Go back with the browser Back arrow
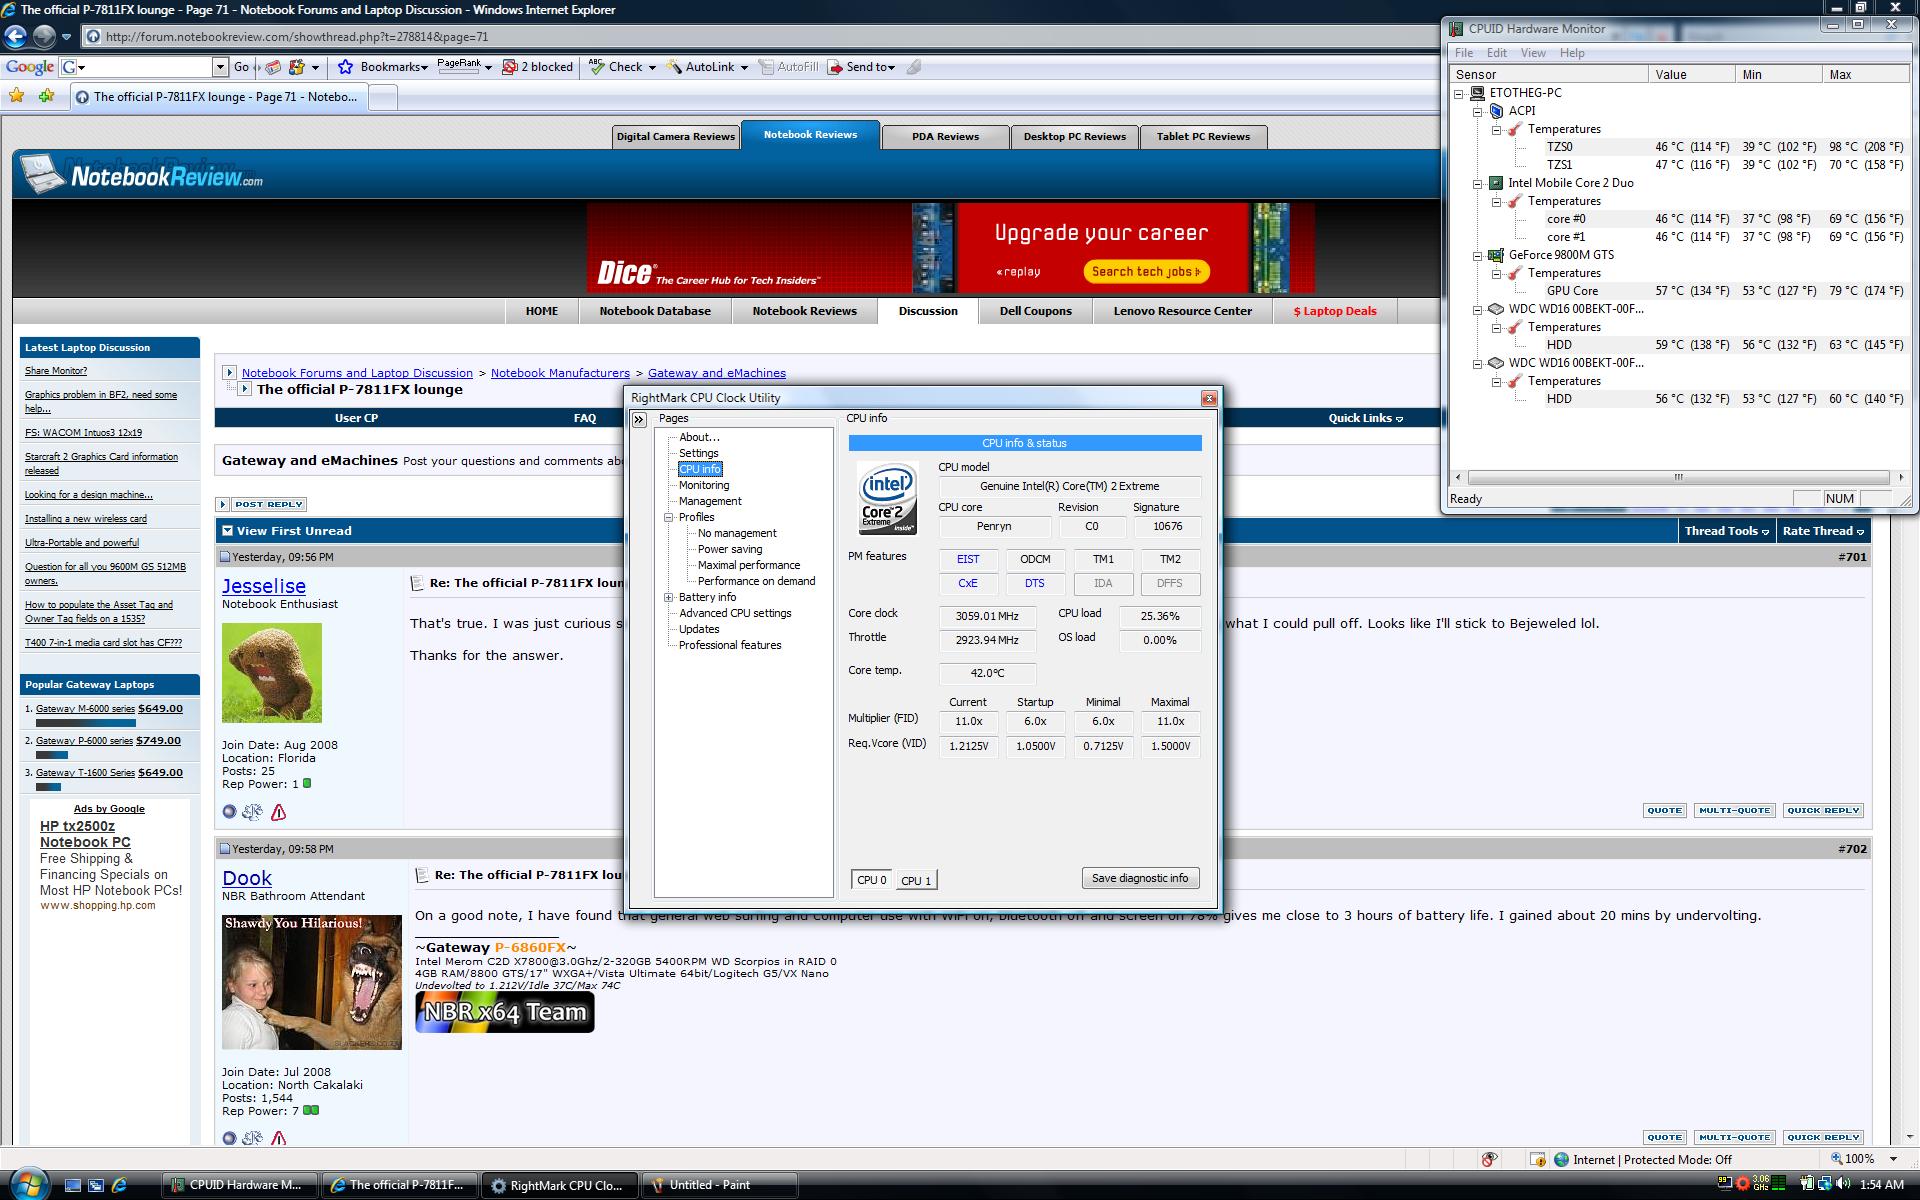Screen dimensions: 1920x1200 point(15,37)
